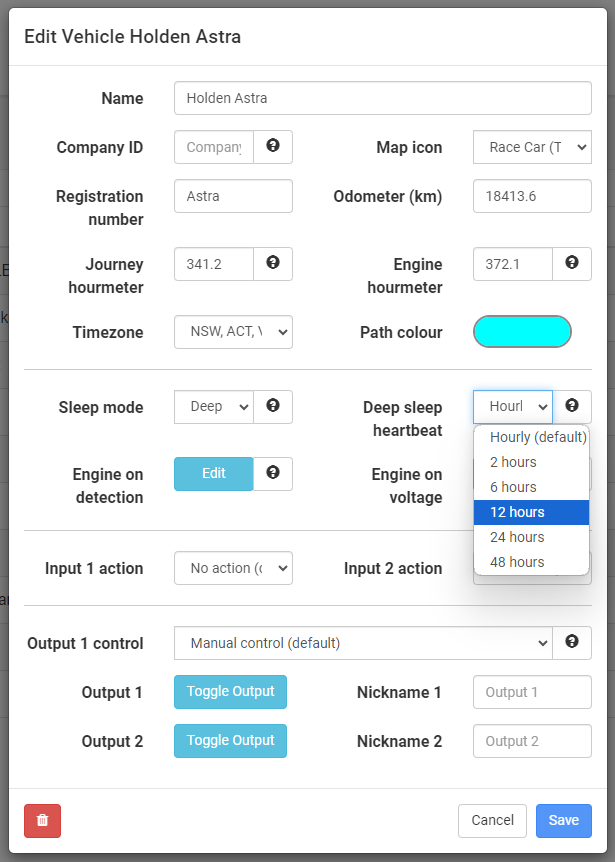
Task: Select the 2 hours option
Action: (x=531, y=462)
